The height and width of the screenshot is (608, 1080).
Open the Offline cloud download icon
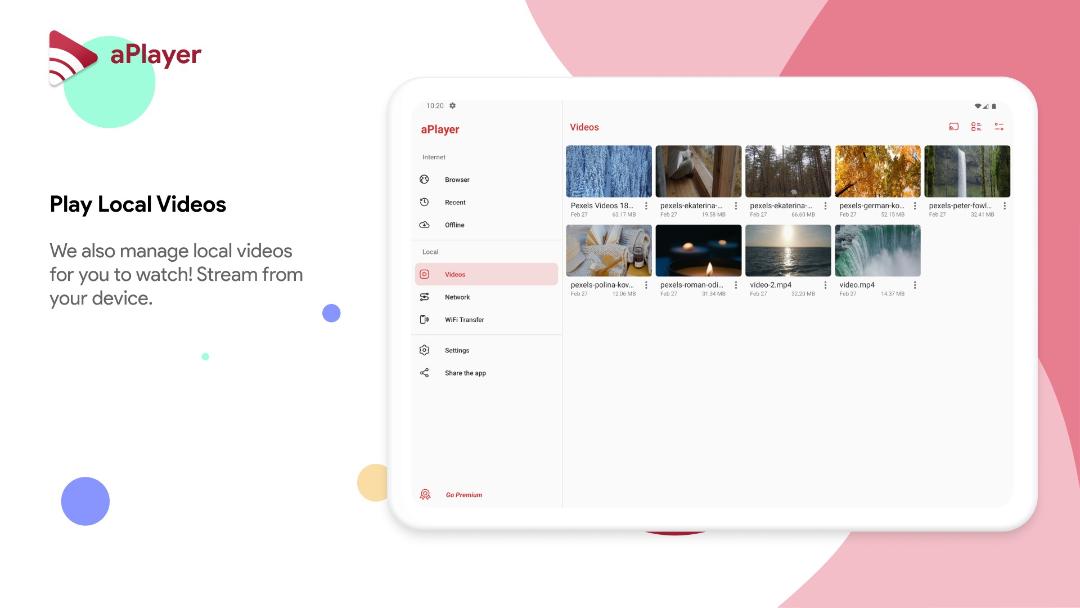(x=424, y=225)
